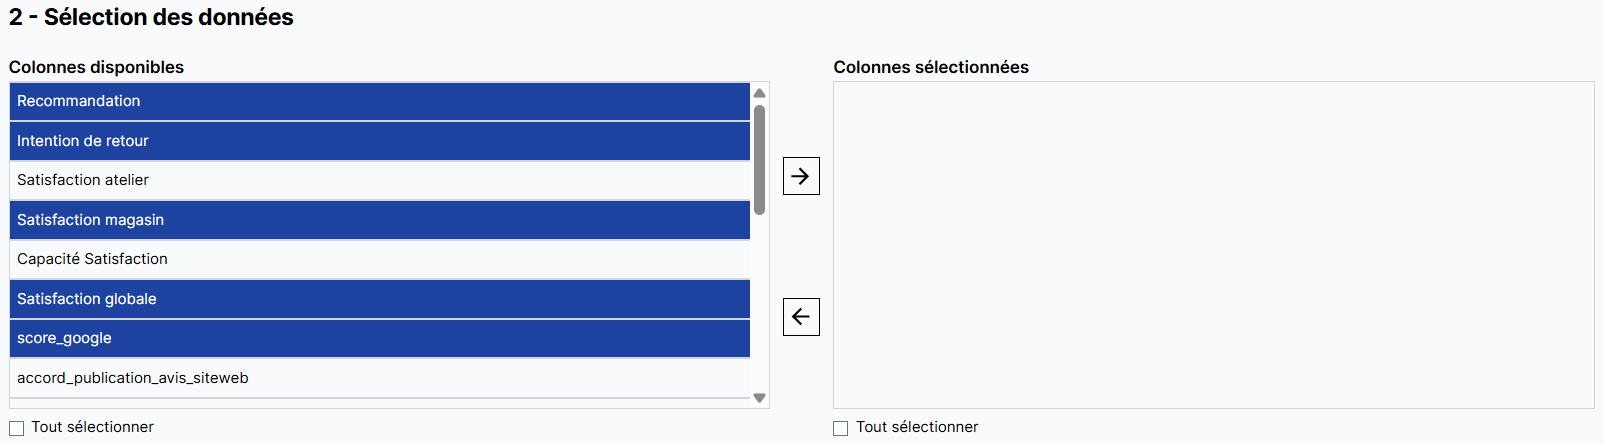
Task: Check Tout sélectionner under selected columns
Action: pyautogui.click(x=841, y=428)
